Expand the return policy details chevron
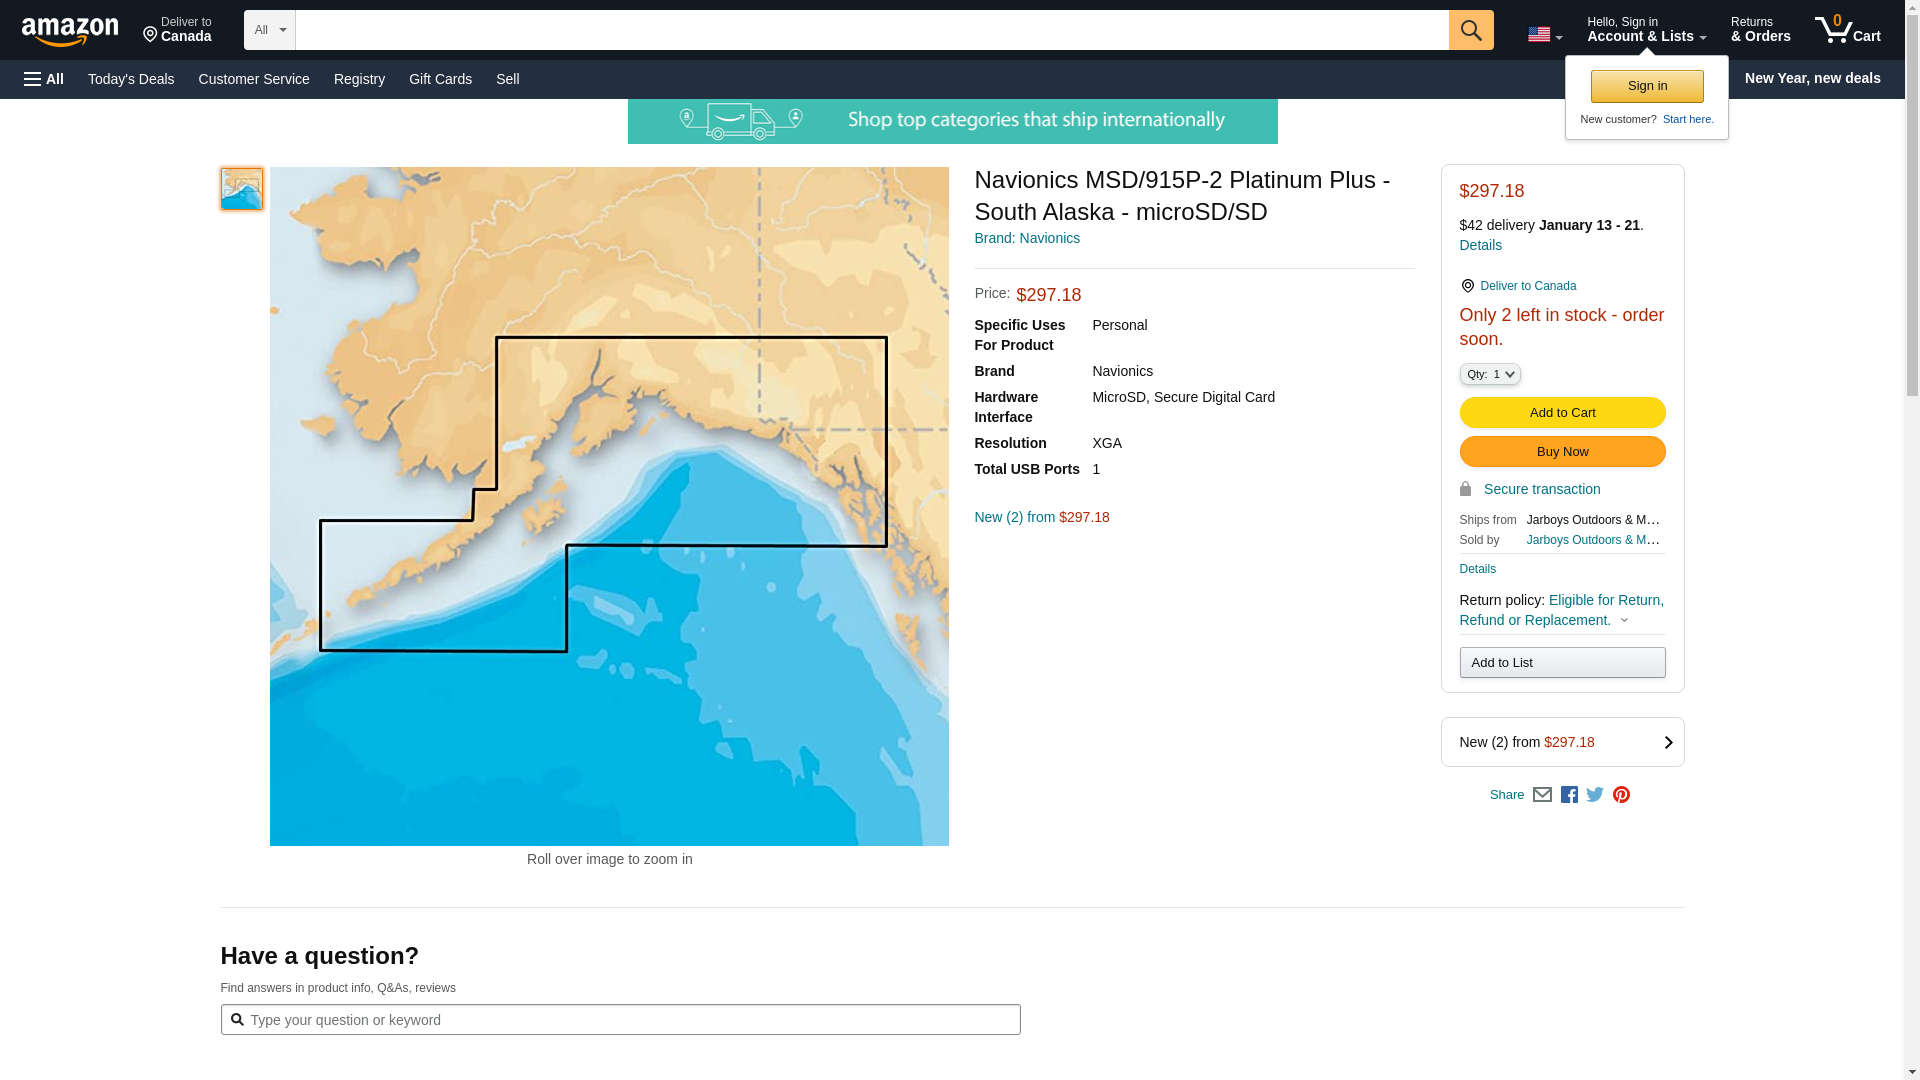This screenshot has height=1080, width=1920. click(x=1624, y=620)
